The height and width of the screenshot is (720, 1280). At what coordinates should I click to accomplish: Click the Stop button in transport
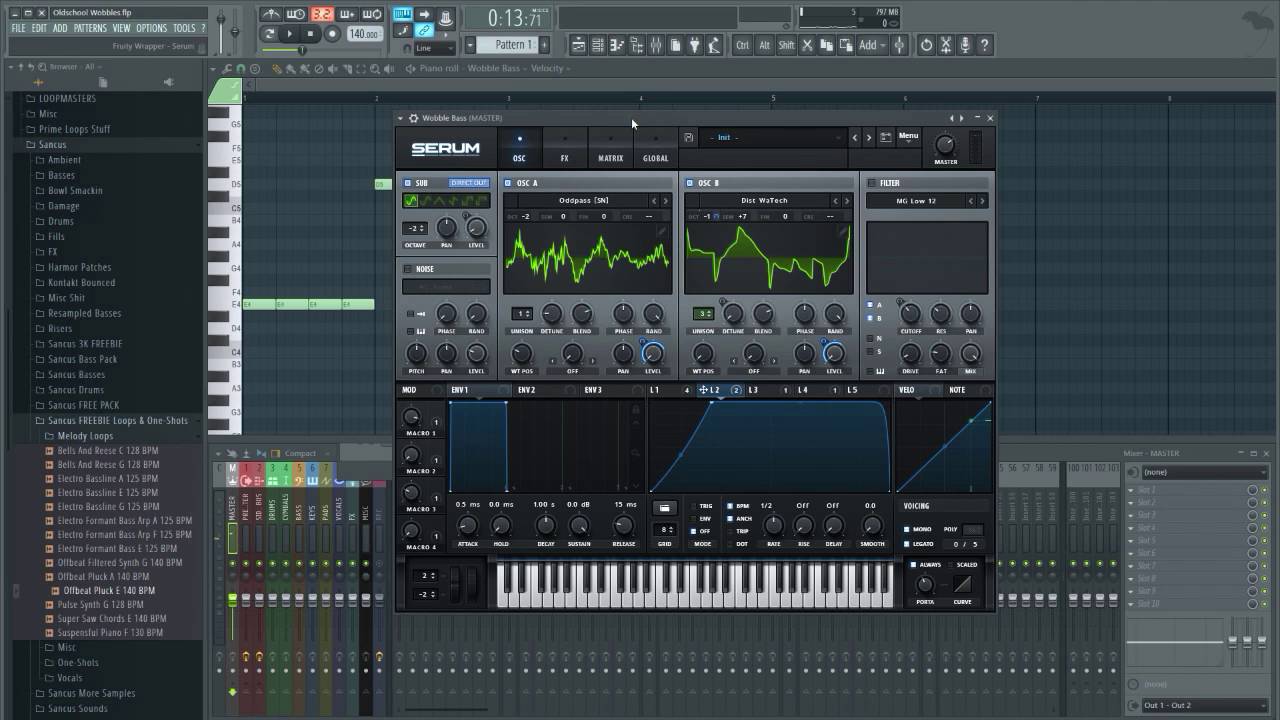tap(310, 33)
